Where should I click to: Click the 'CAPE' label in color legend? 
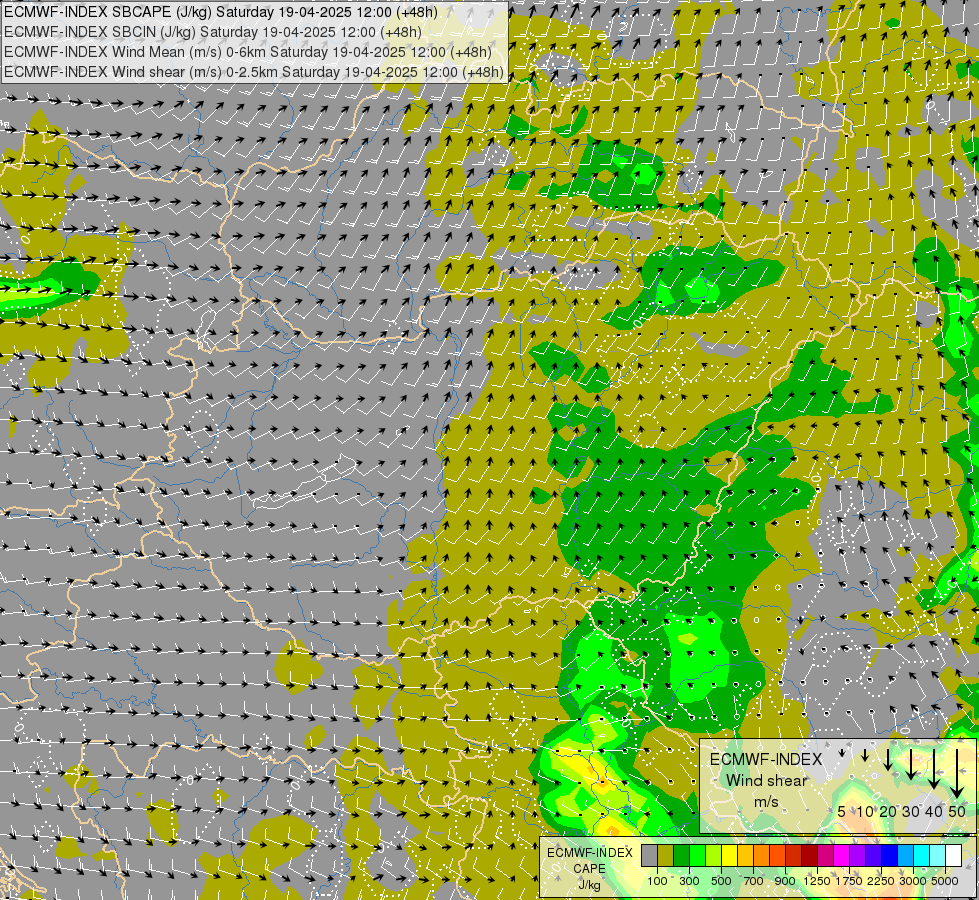coord(589,869)
